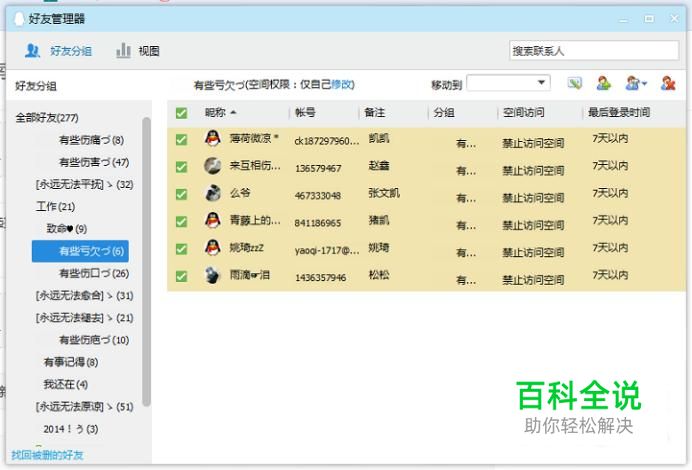The width and height of the screenshot is (692, 470).
Task: Click 禁止访问空间 in the 姚琦zzZ row
Action: (x=533, y=252)
